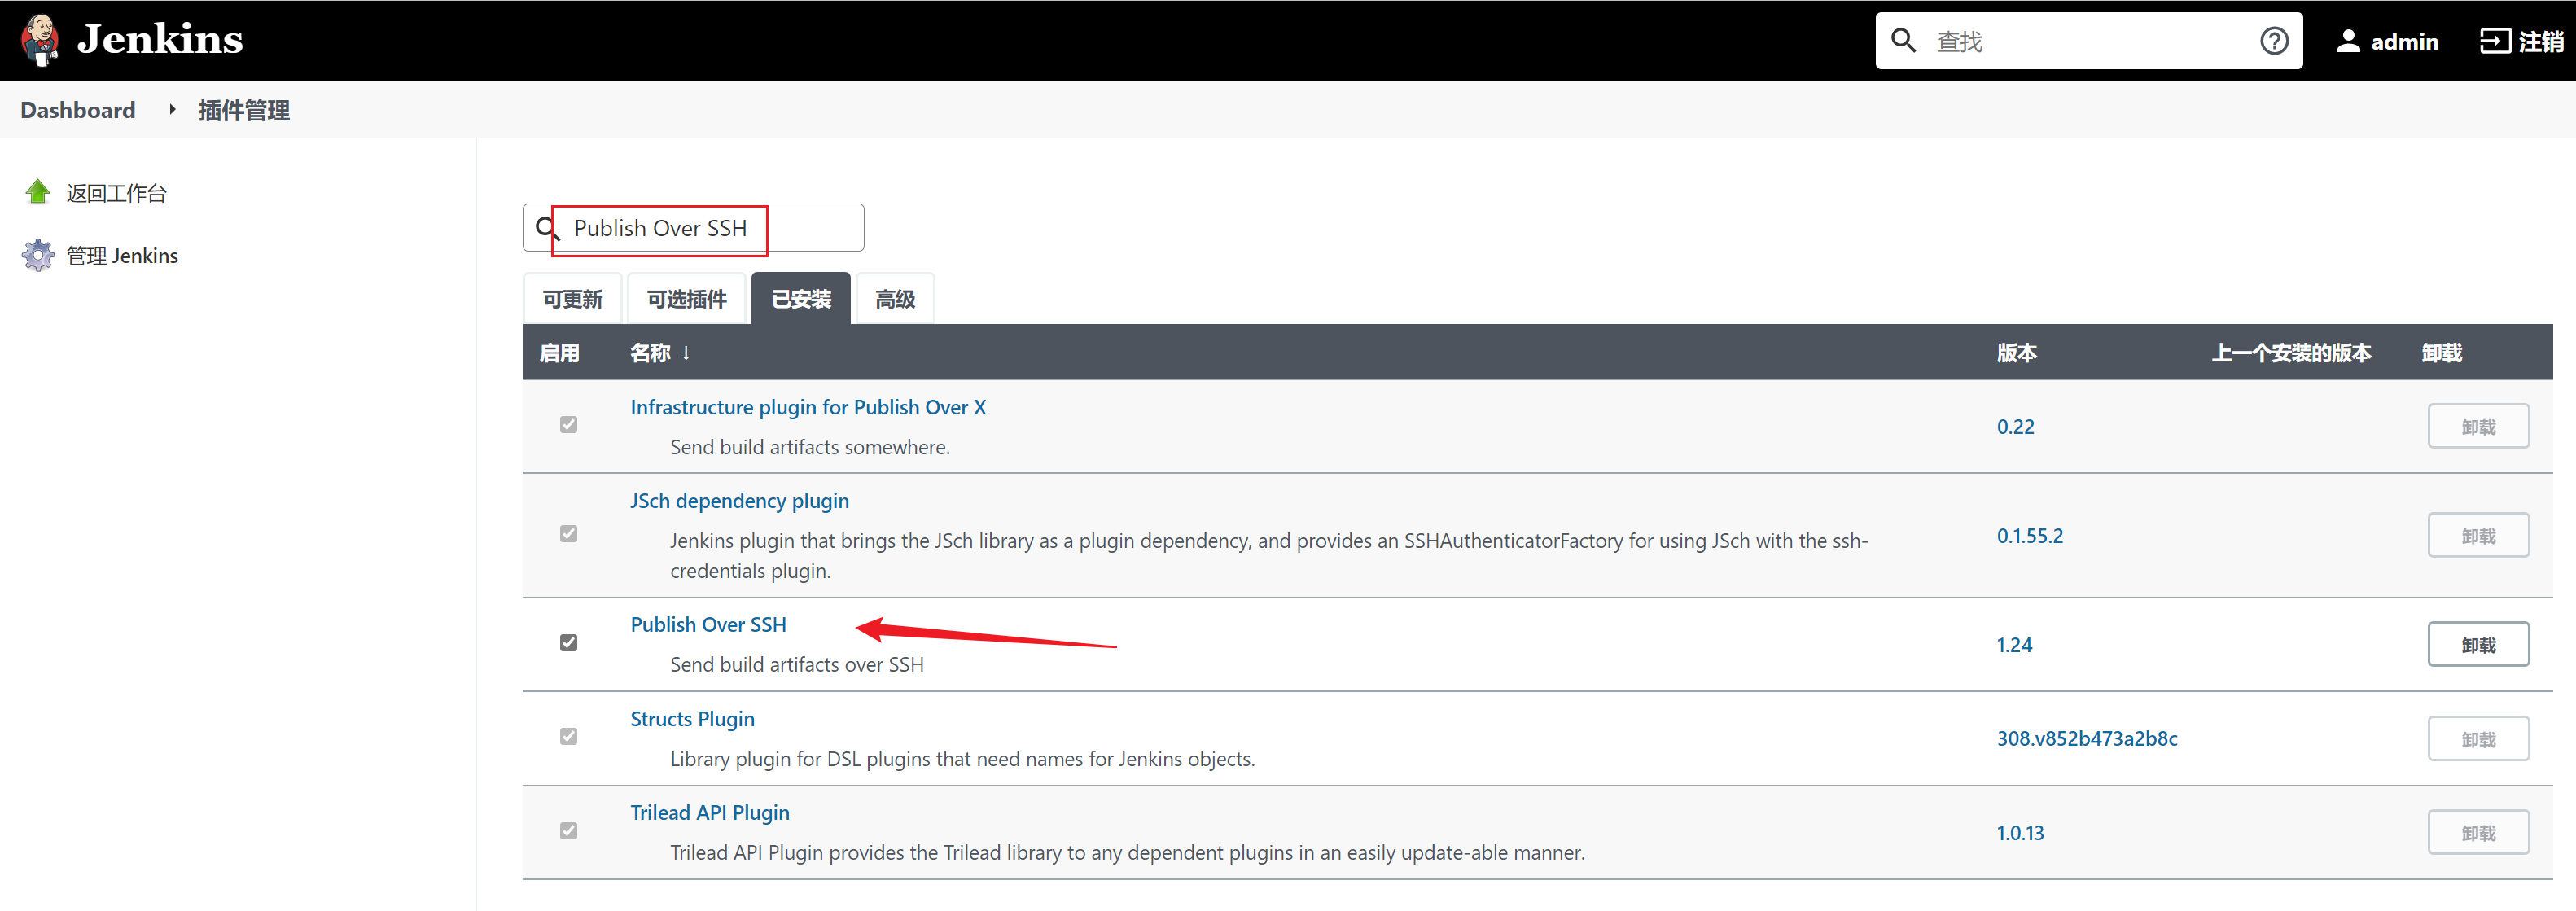Image resolution: width=2576 pixels, height=911 pixels.
Task: Click 卸载 button for JSch dependency plugin
Action: [x=2478, y=536]
